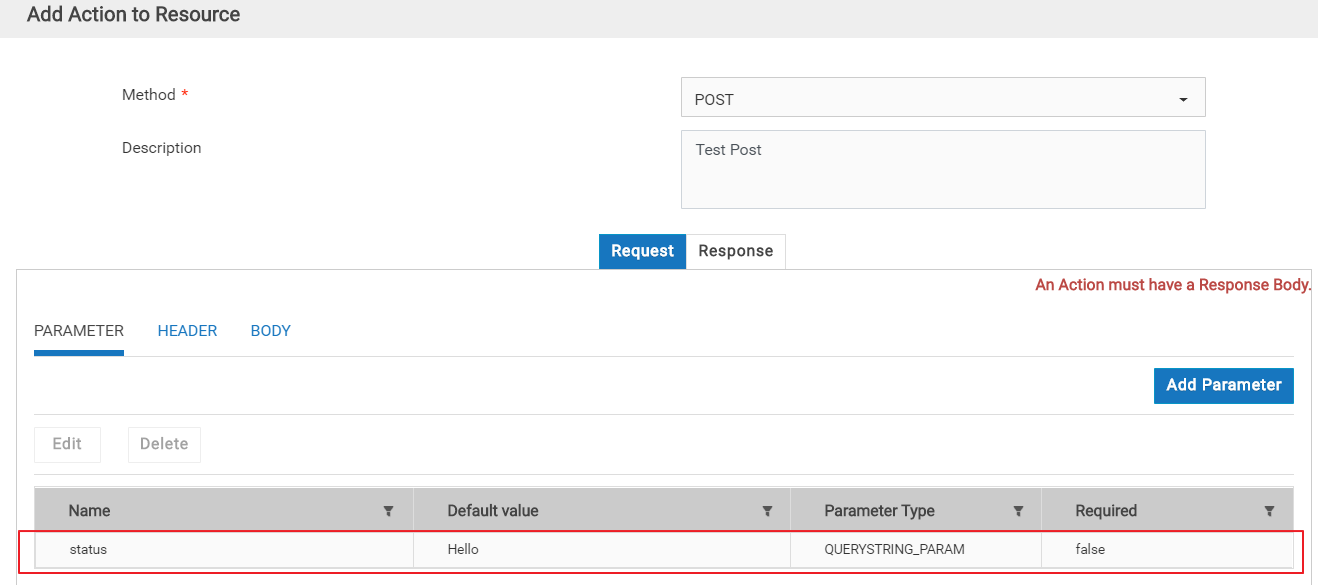Click into the Description text area

click(x=943, y=169)
